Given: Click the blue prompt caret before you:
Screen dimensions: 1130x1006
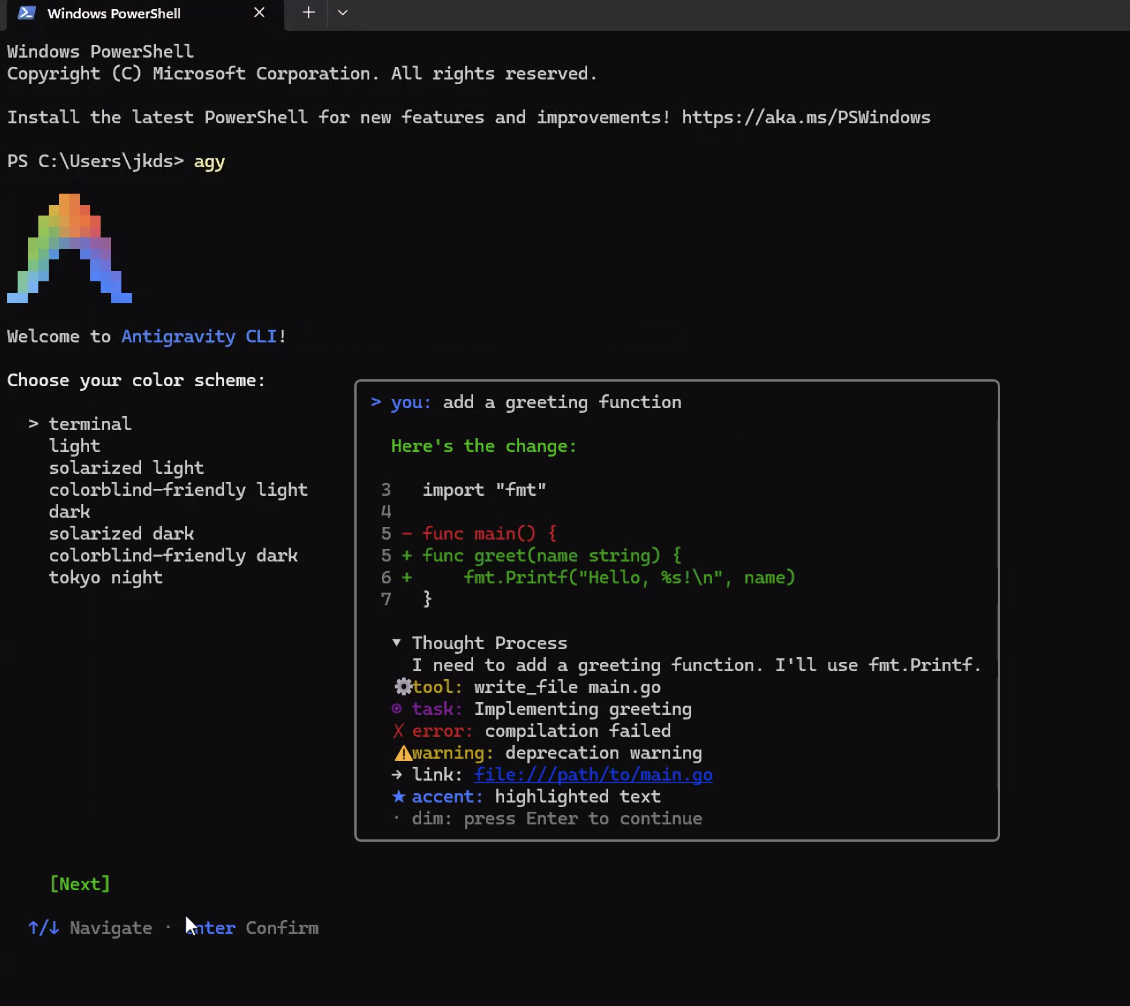Looking at the screenshot, I should (x=375, y=402).
